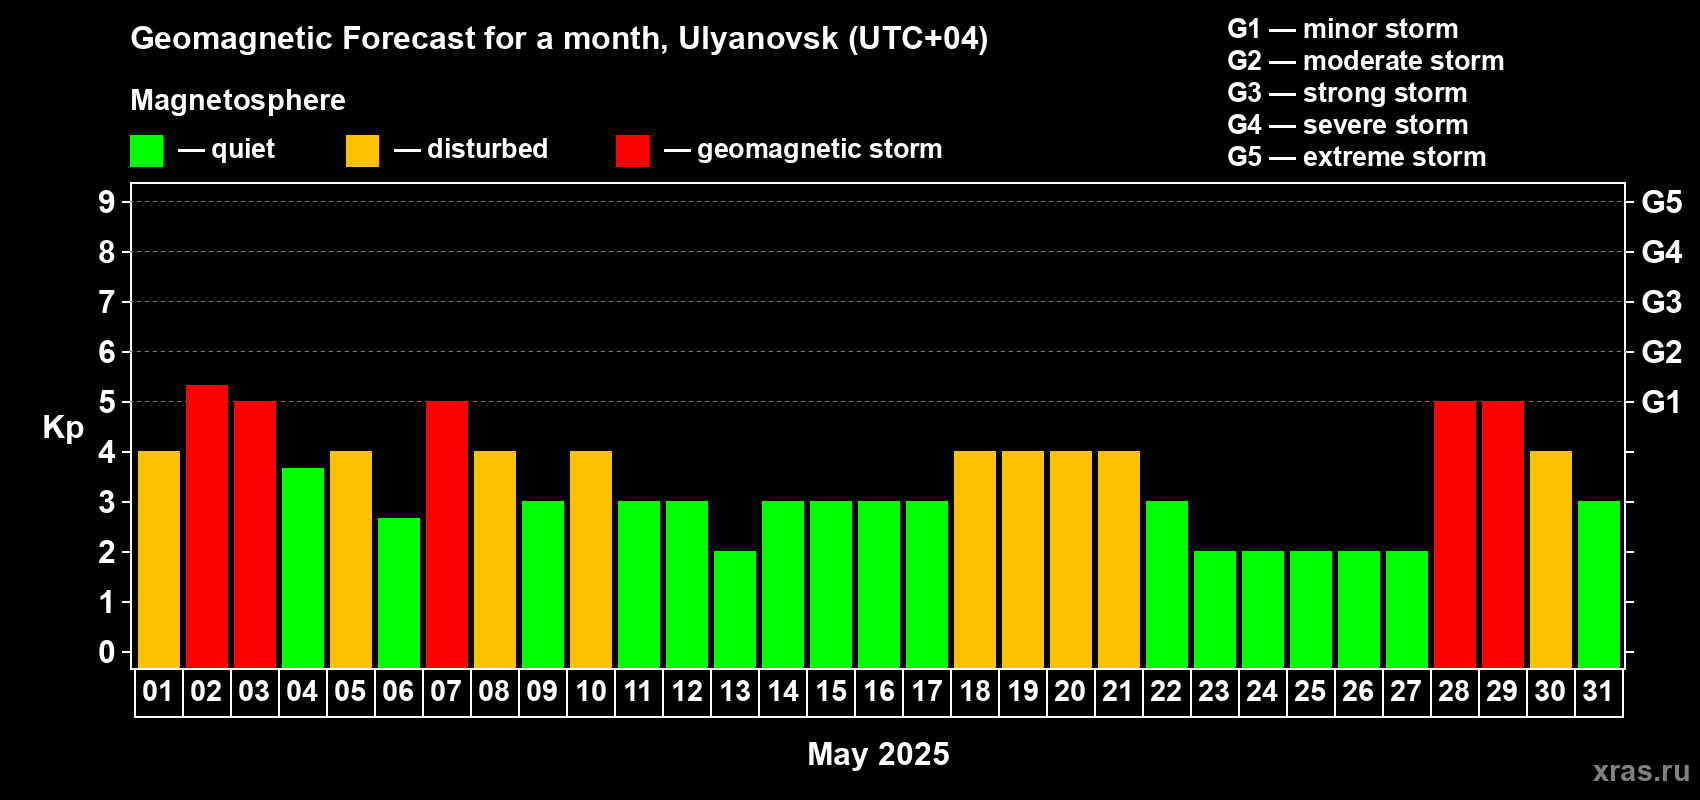Click the orange bar for day 19
The image size is (1700, 800).
click(1023, 560)
